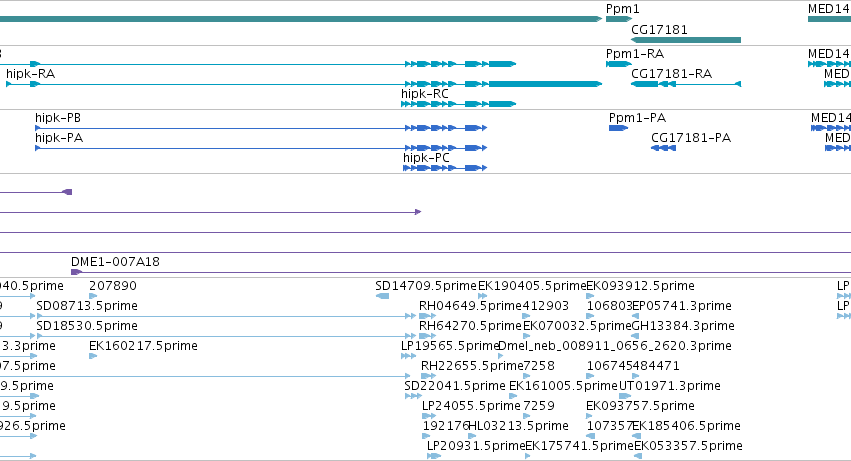
Task: Click Dmel_neb_008911_0656_2620.3prime label
Action: (614, 346)
